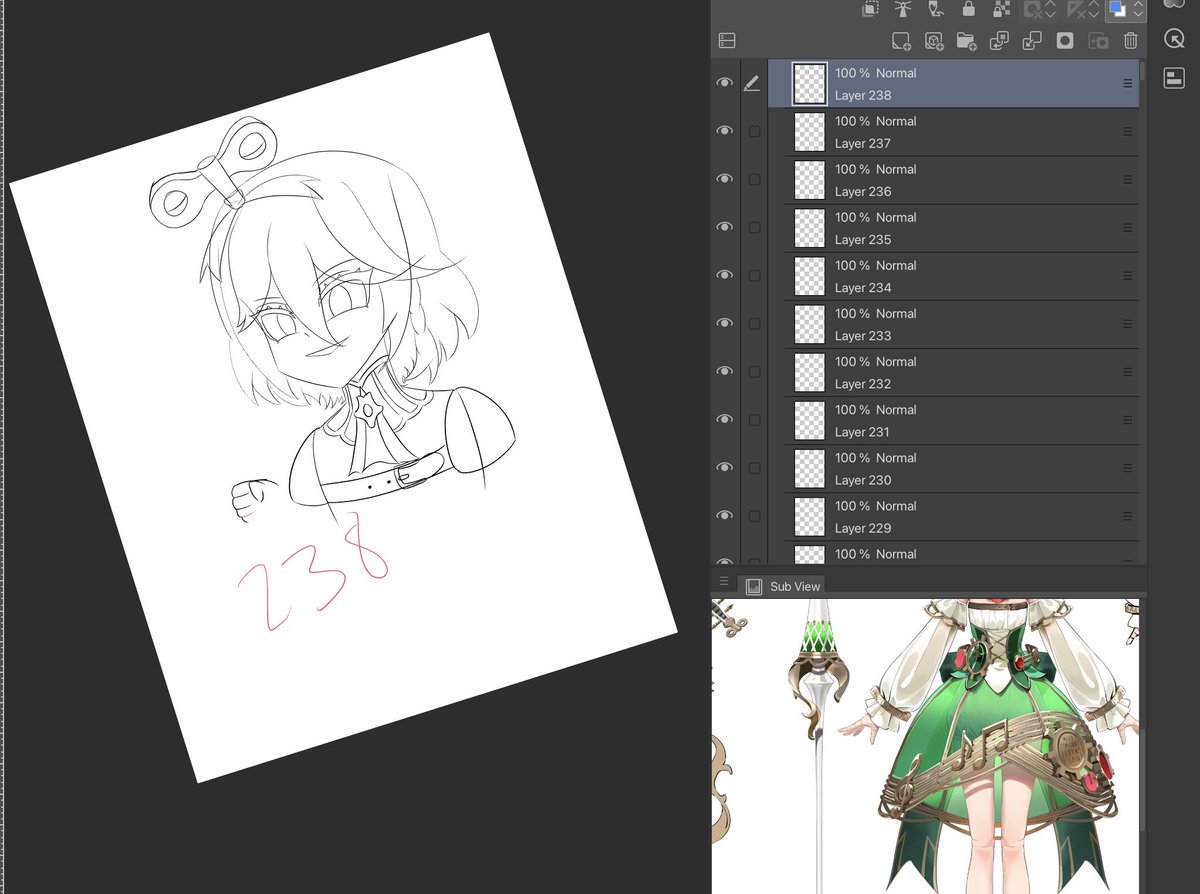
Task: Open ruler range up-down arrows
Action: pyautogui.click(x=1096, y=10)
